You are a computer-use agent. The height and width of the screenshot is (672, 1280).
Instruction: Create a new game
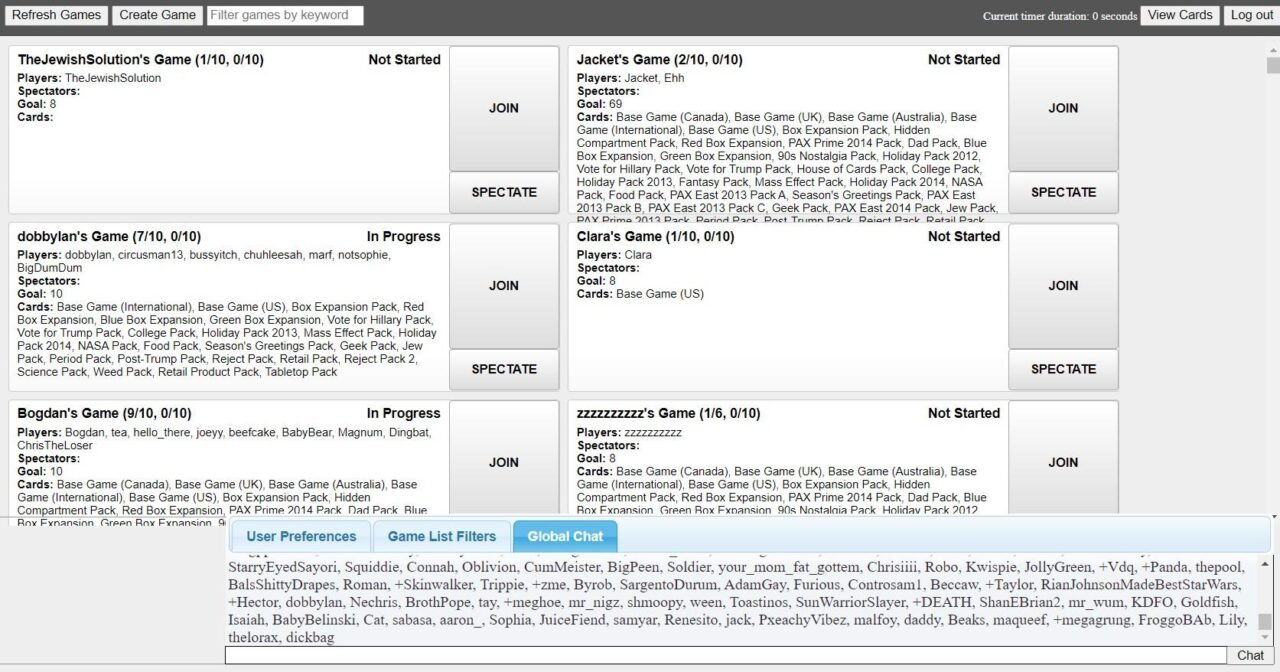coord(156,15)
